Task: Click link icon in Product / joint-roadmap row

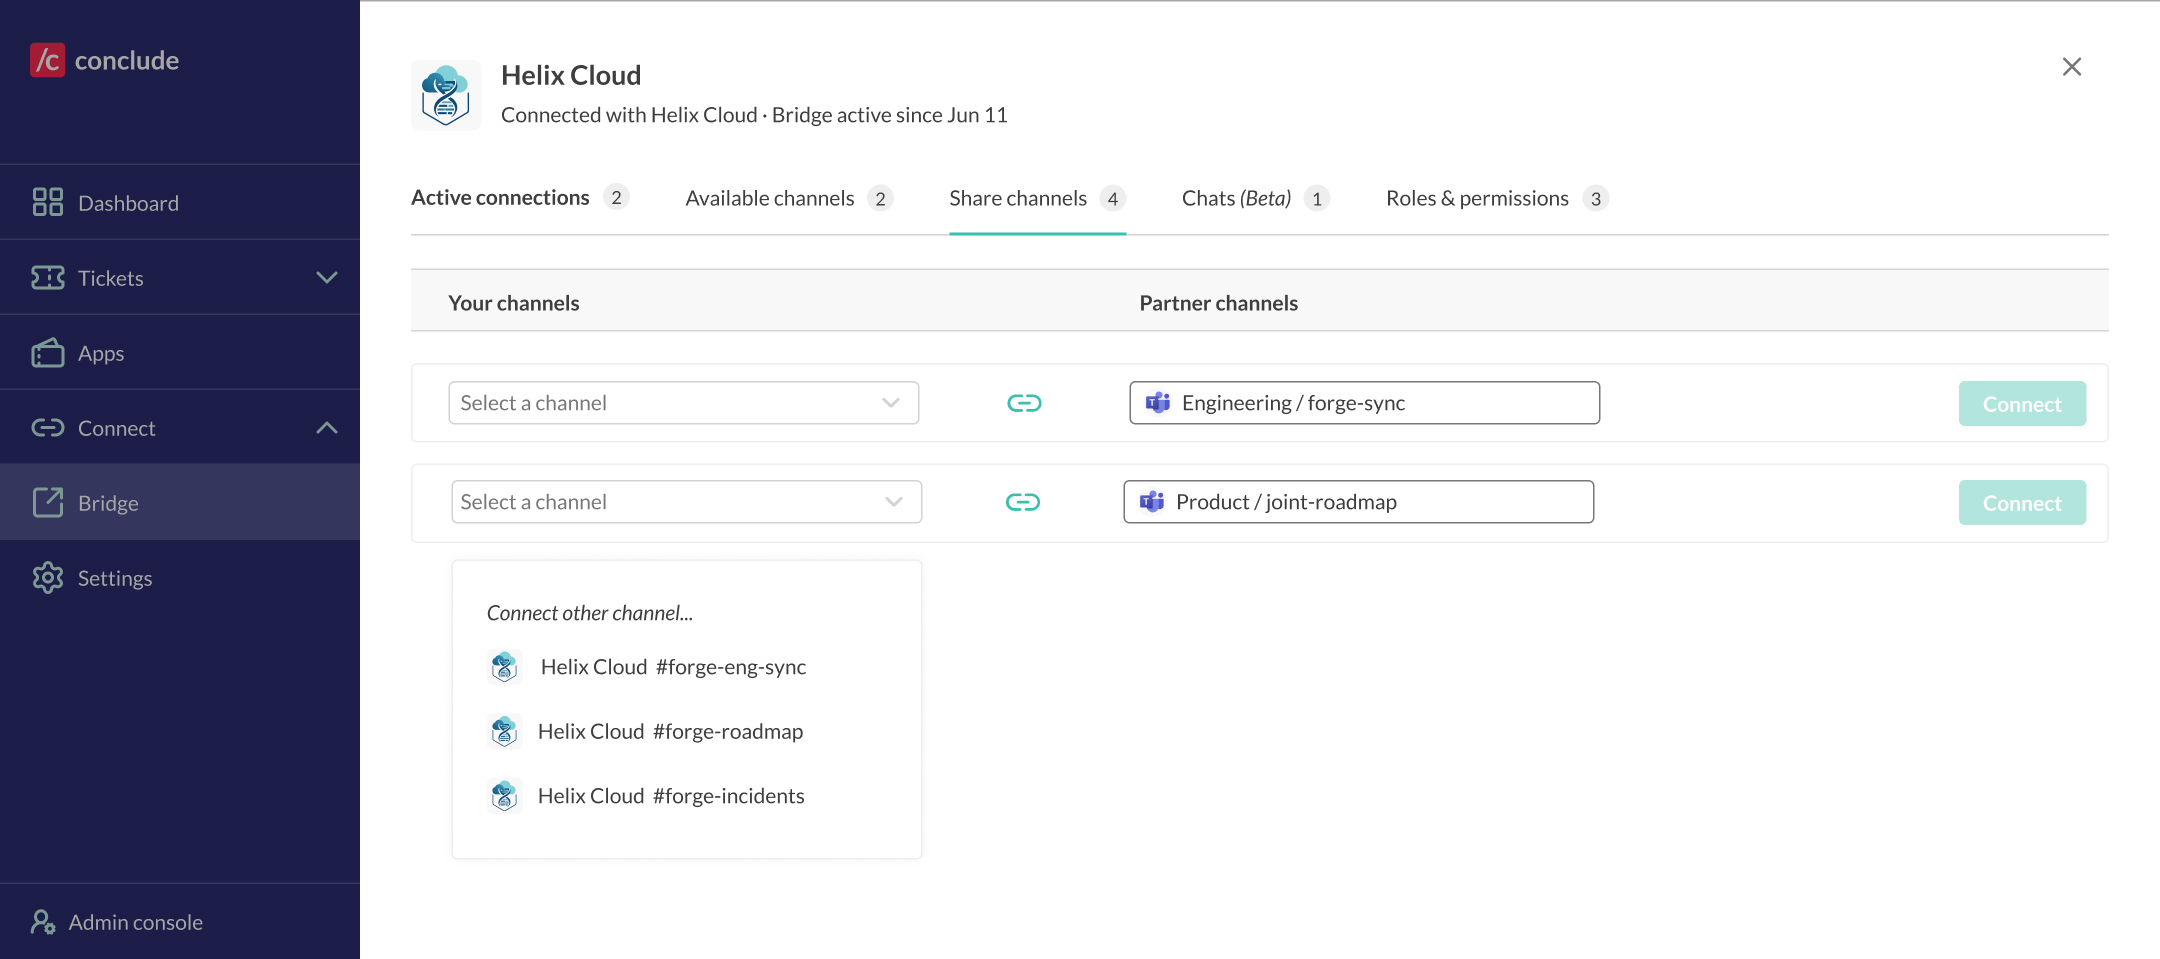Action: pyautogui.click(x=1023, y=502)
